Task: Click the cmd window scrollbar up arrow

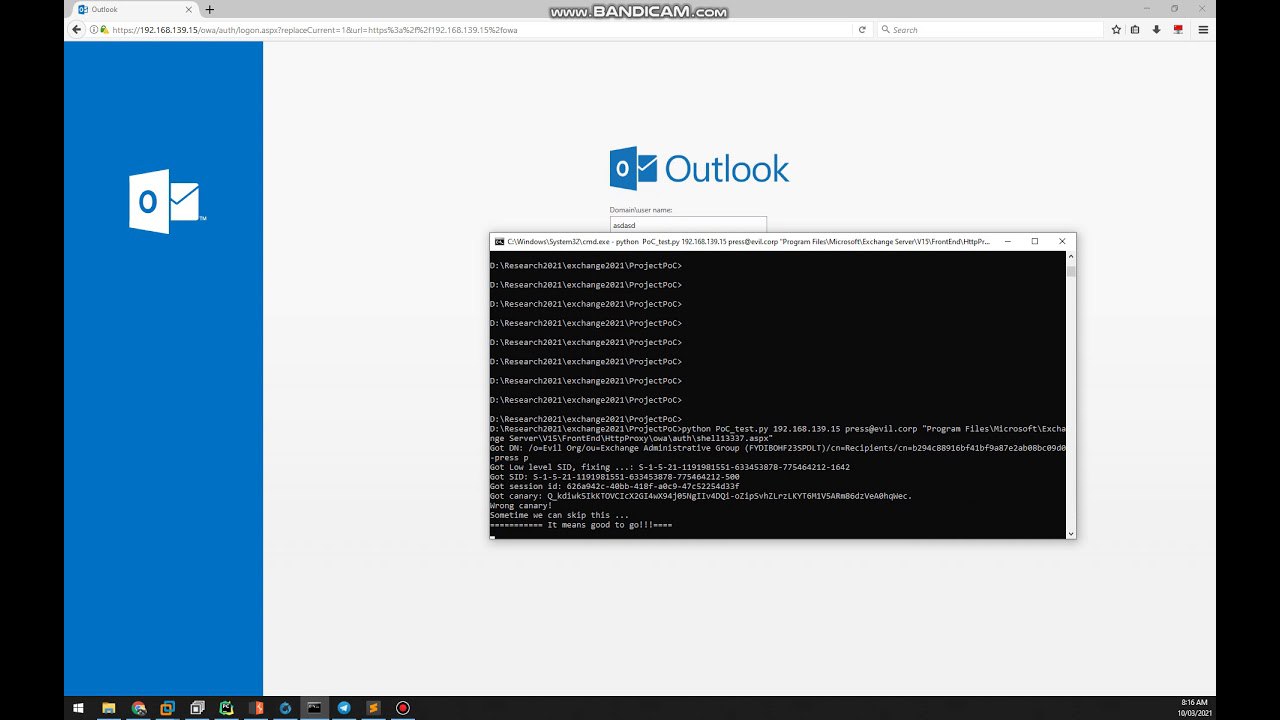Action: tap(1071, 256)
